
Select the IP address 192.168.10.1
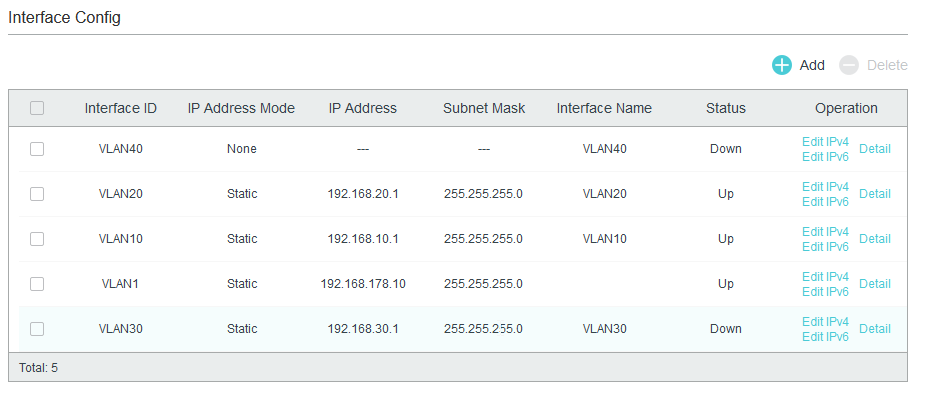point(362,239)
